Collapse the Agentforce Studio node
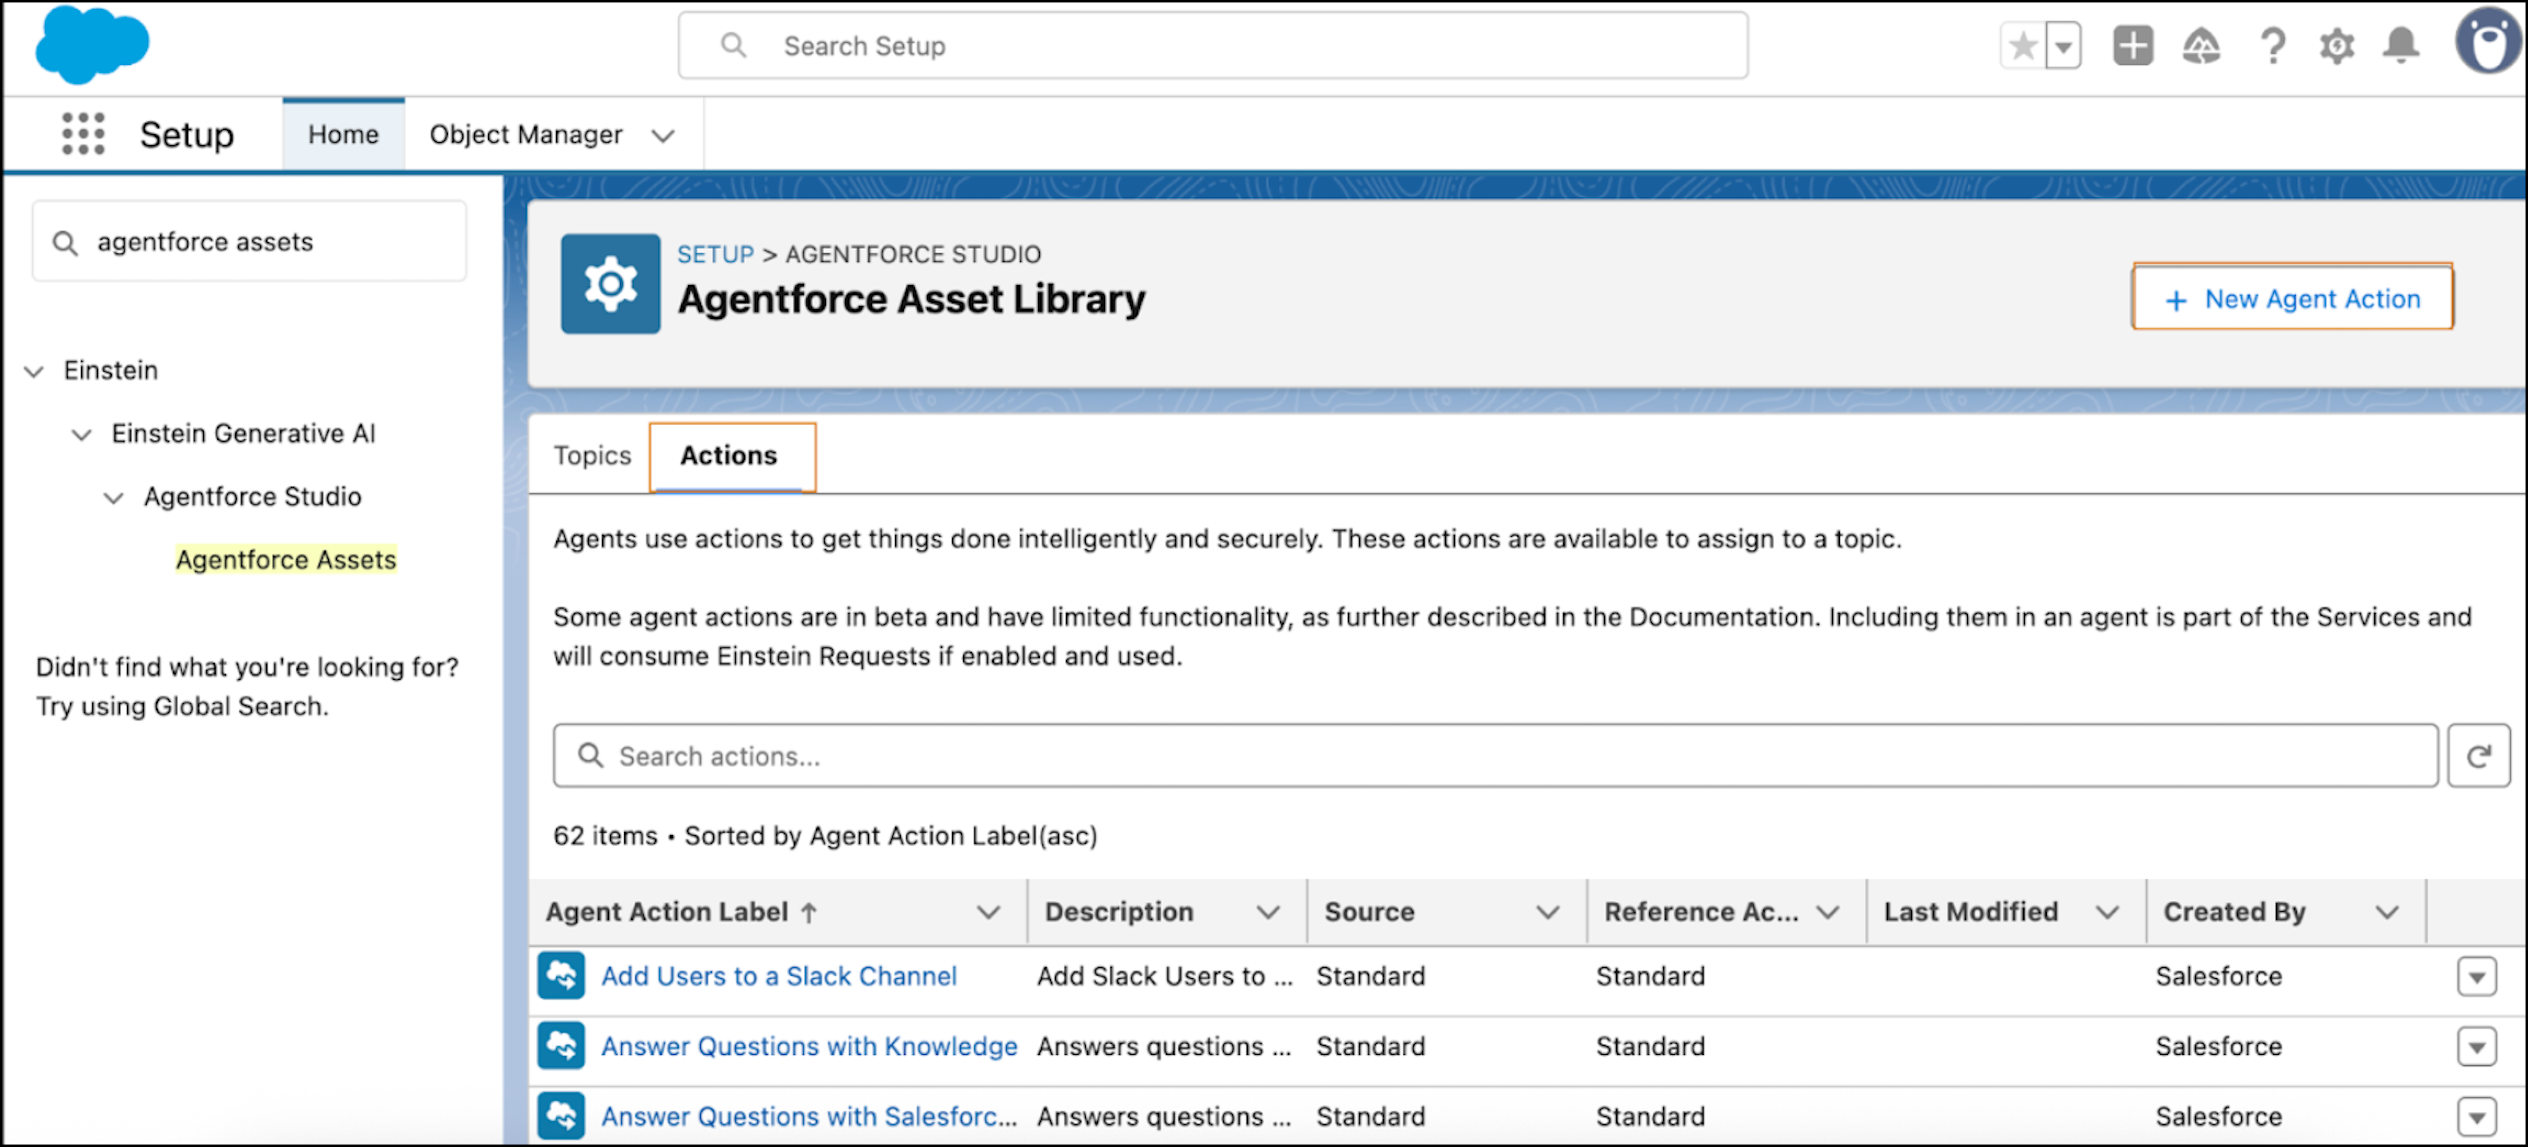This screenshot has height=1147, width=2528. (x=114, y=498)
